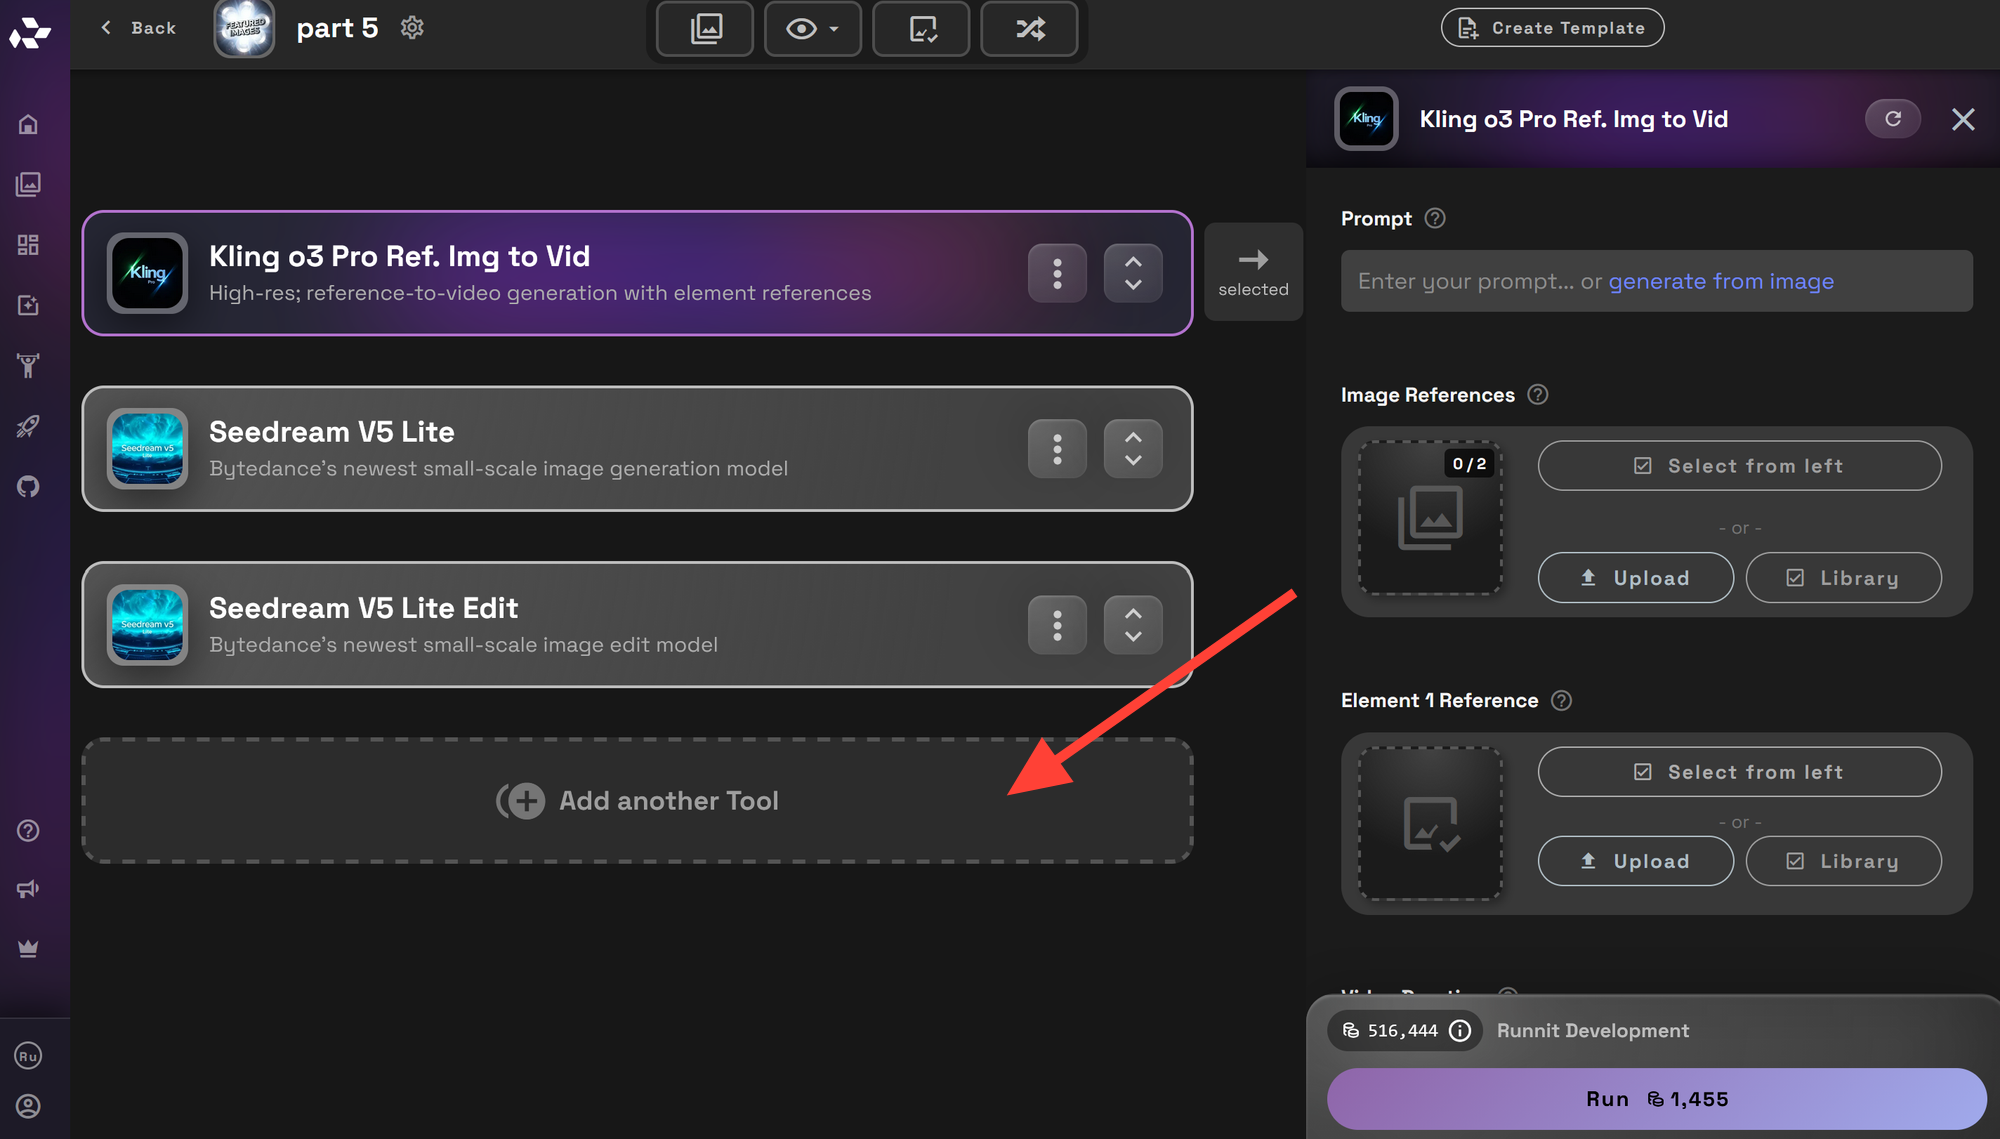
Task: Click the reset refresh icon in Kling panel
Action: coord(1892,119)
